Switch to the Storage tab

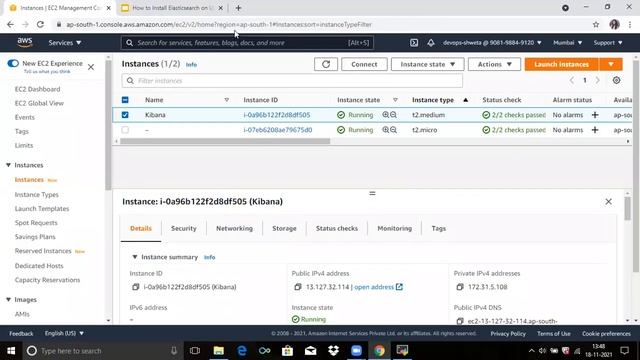click(x=284, y=228)
